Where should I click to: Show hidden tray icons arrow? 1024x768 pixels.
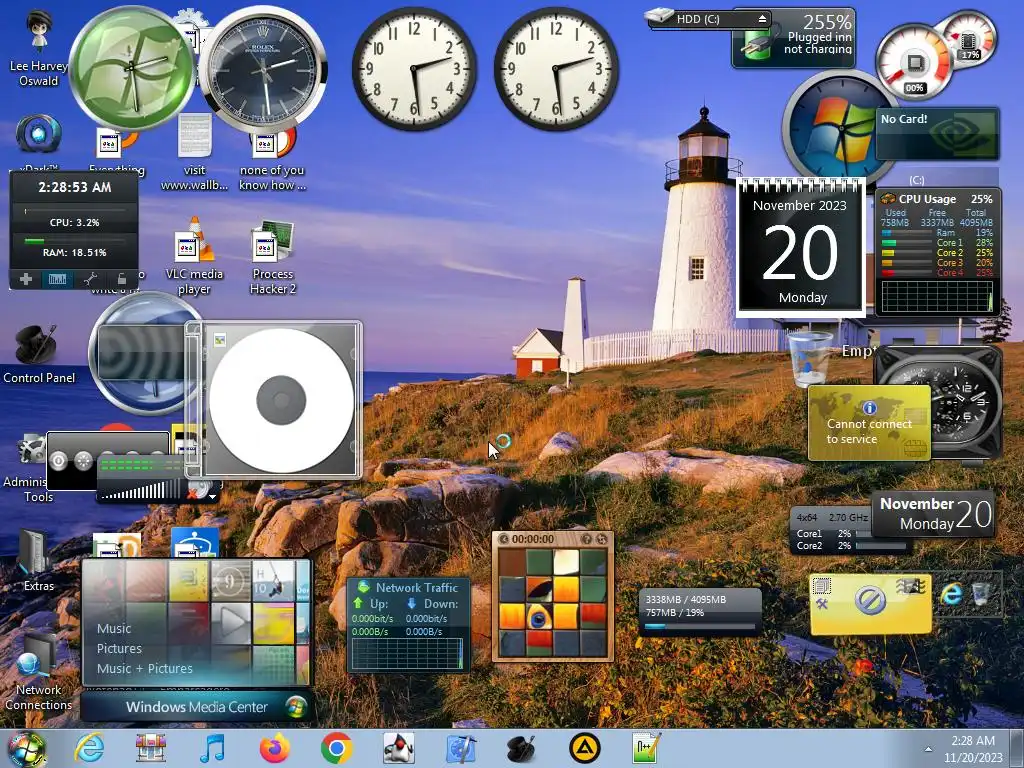tap(928, 749)
